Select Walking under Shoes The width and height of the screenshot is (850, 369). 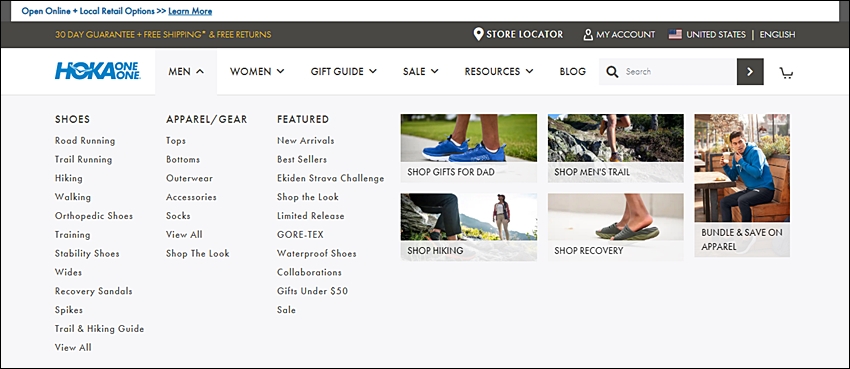73,197
